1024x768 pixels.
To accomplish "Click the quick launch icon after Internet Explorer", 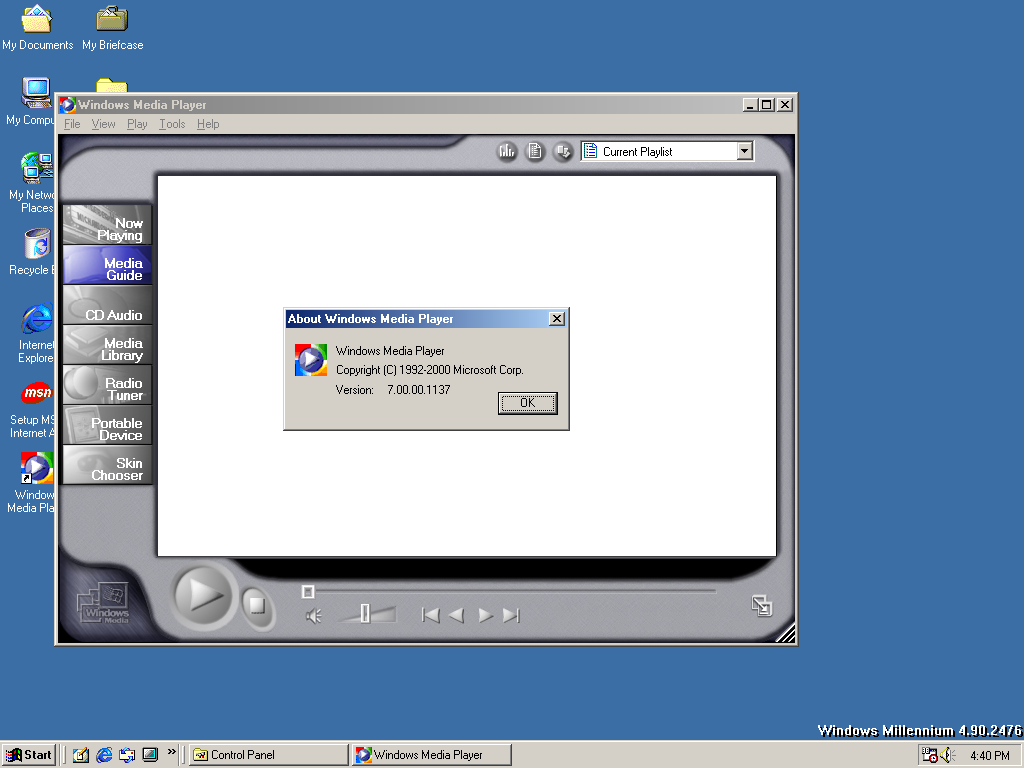I will [x=127, y=755].
